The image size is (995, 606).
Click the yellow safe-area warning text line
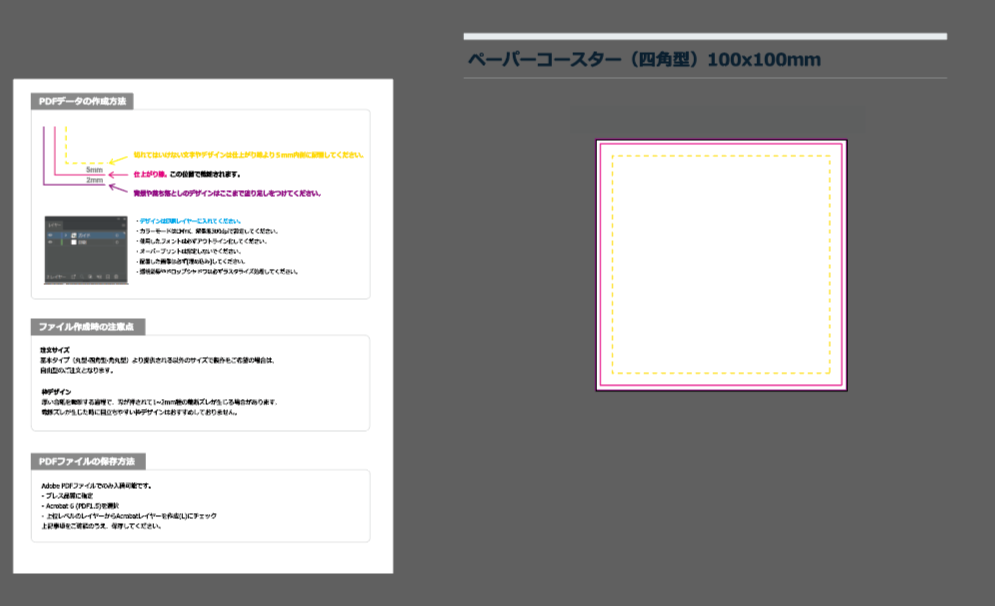click(x=248, y=155)
